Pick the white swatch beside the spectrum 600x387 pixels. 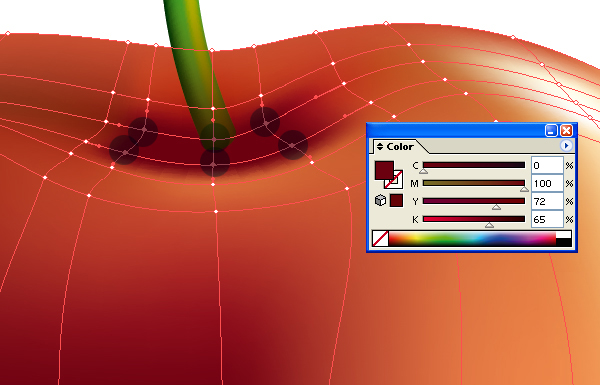pyautogui.click(x=564, y=234)
